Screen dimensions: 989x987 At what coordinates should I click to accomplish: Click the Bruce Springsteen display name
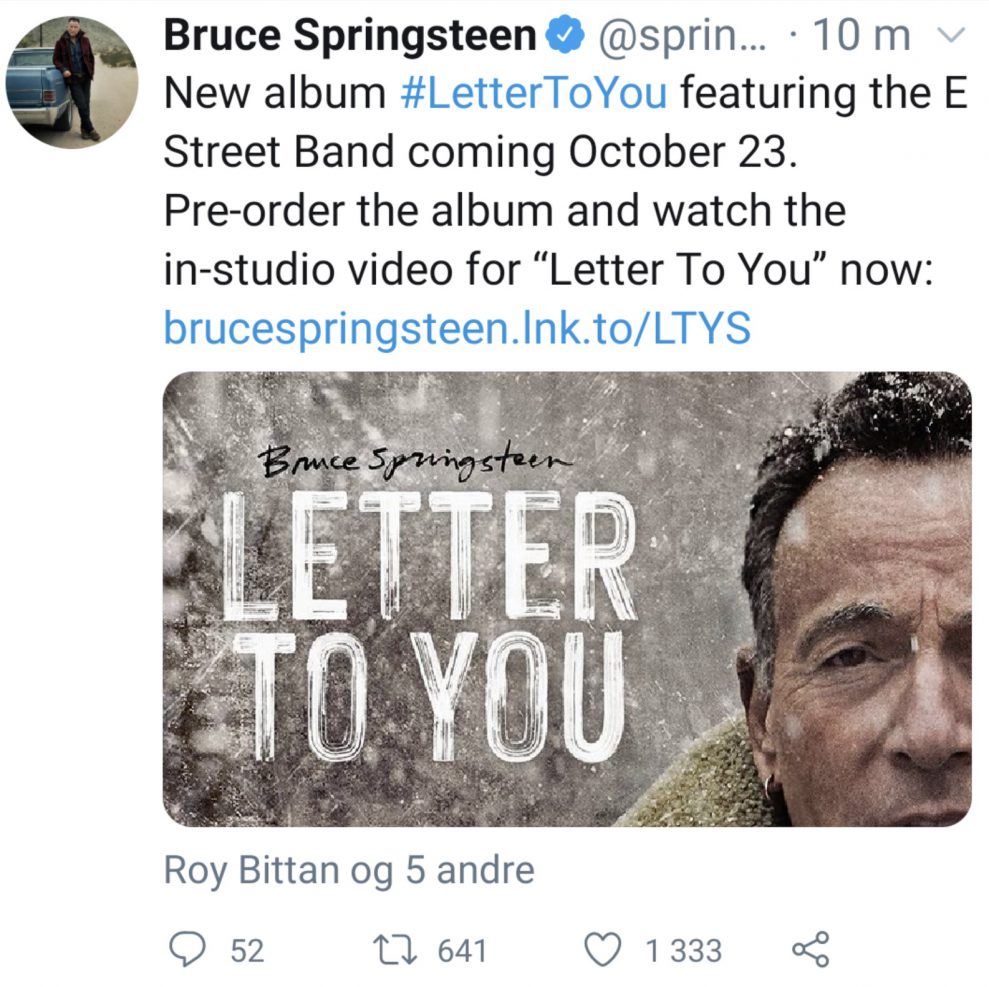coord(350,37)
